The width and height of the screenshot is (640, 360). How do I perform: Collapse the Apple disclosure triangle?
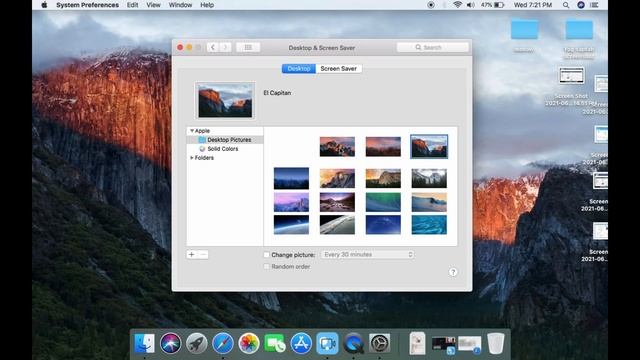coord(192,131)
